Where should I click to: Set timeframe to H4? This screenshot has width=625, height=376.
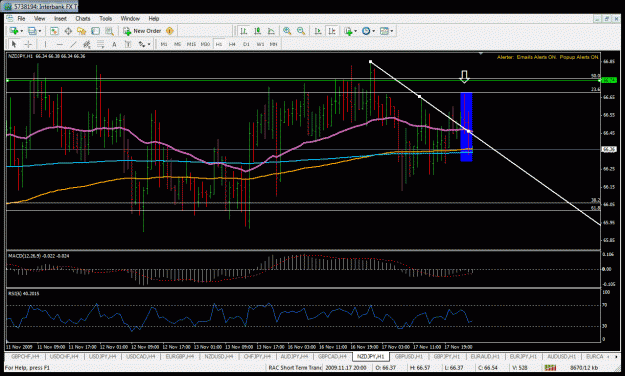[x=232, y=44]
